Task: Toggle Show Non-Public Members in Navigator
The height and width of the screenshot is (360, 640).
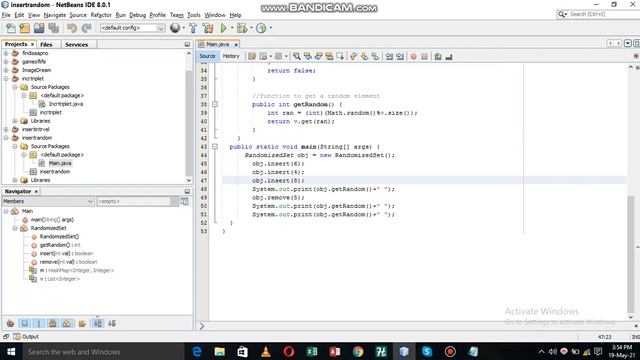Action: 53,323
